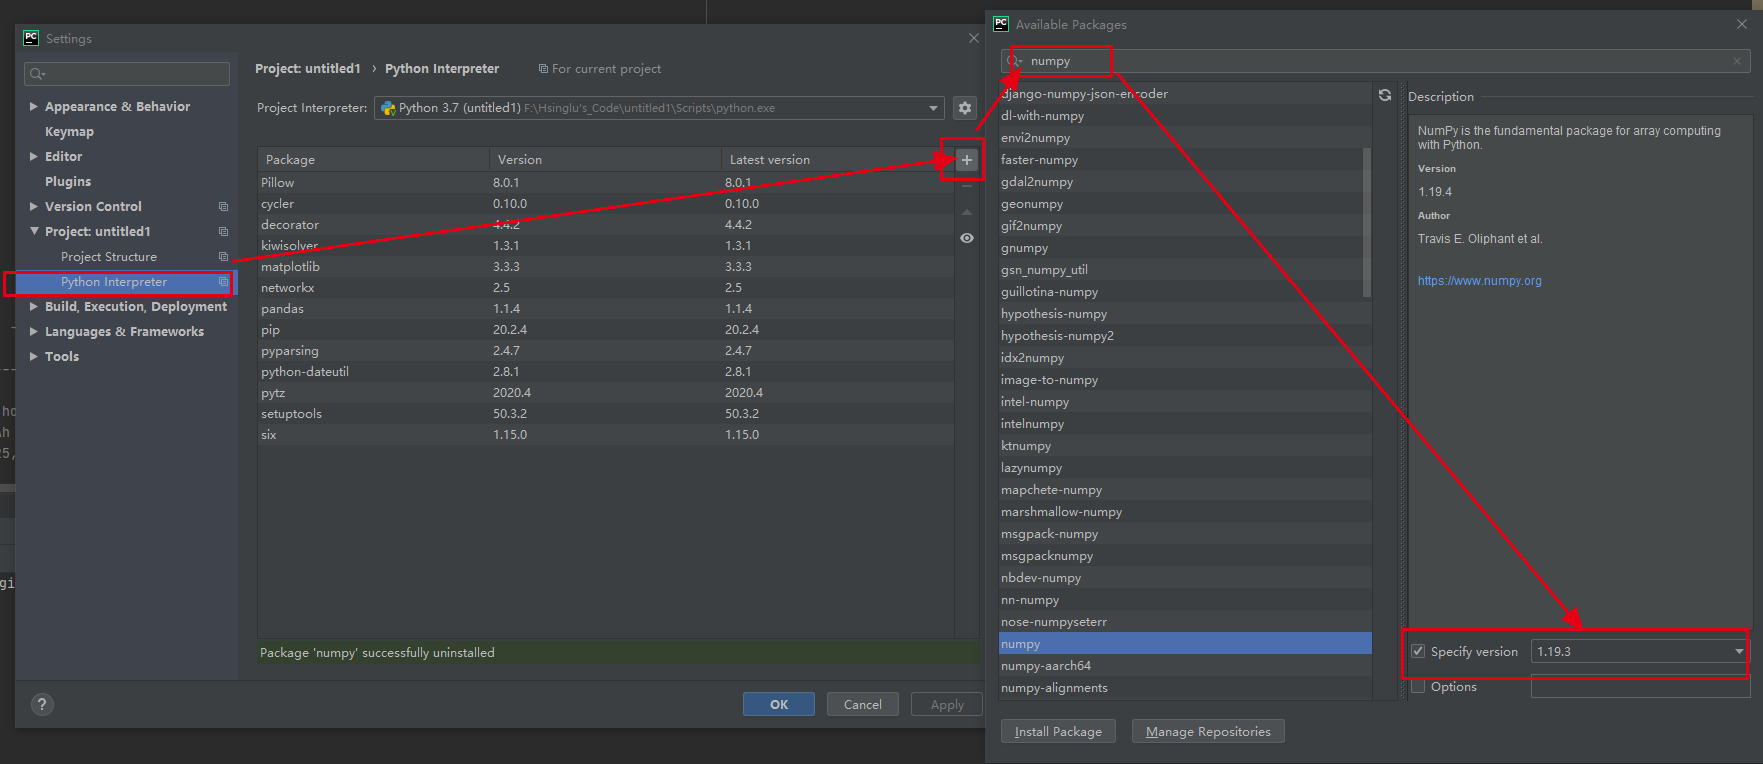Image resolution: width=1763 pixels, height=764 pixels.
Task: Enable or disable Specify version checkbox
Action: click(1417, 651)
